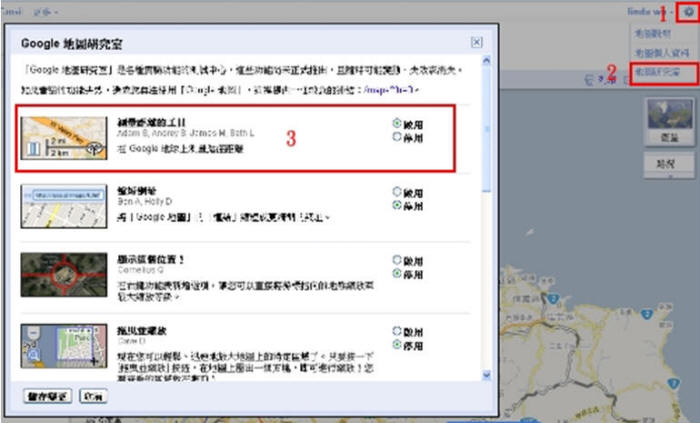
Task: Open the gear settings icon at top right
Action: click(688, 12)
